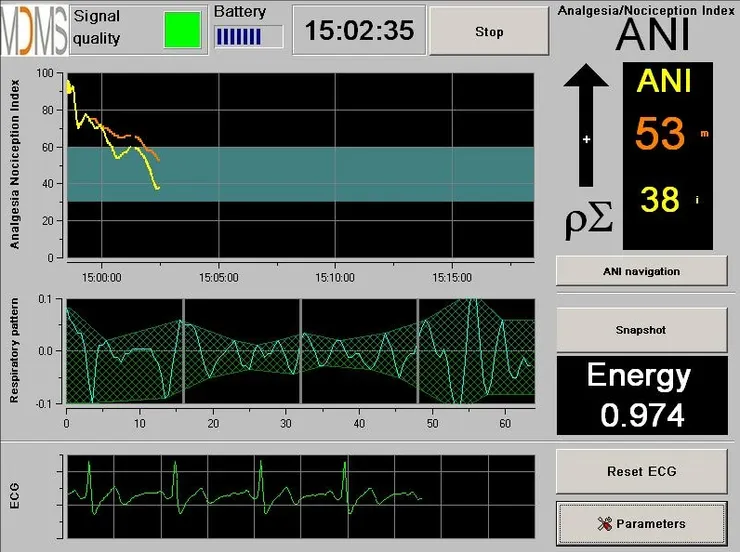Click the Battery label
740x552 pixels.
point(240,11)
